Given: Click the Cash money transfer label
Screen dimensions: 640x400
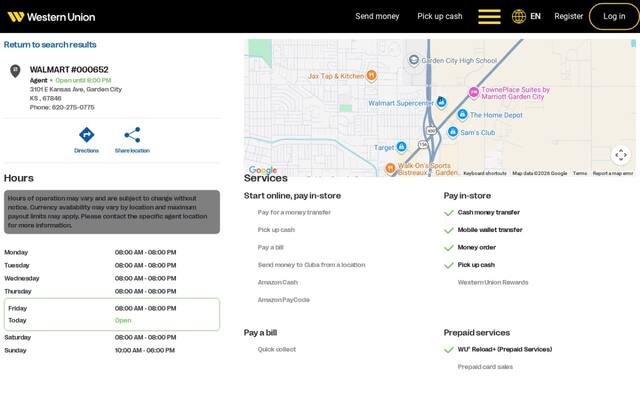Looking at the screenshot, I should [x=489, y=213].
